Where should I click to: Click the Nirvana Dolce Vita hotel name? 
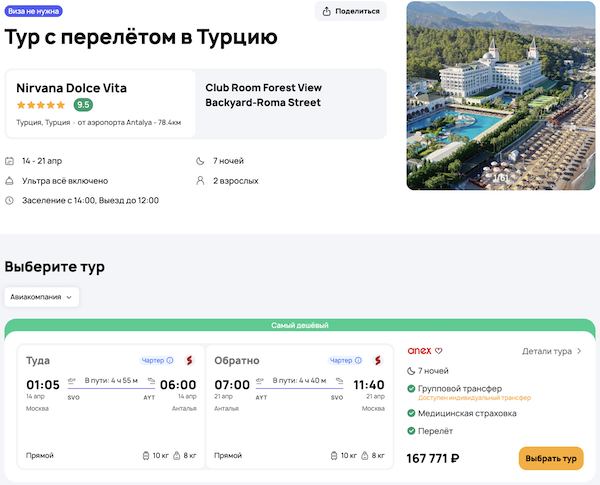pyautogui.click(x=71, y=88)
